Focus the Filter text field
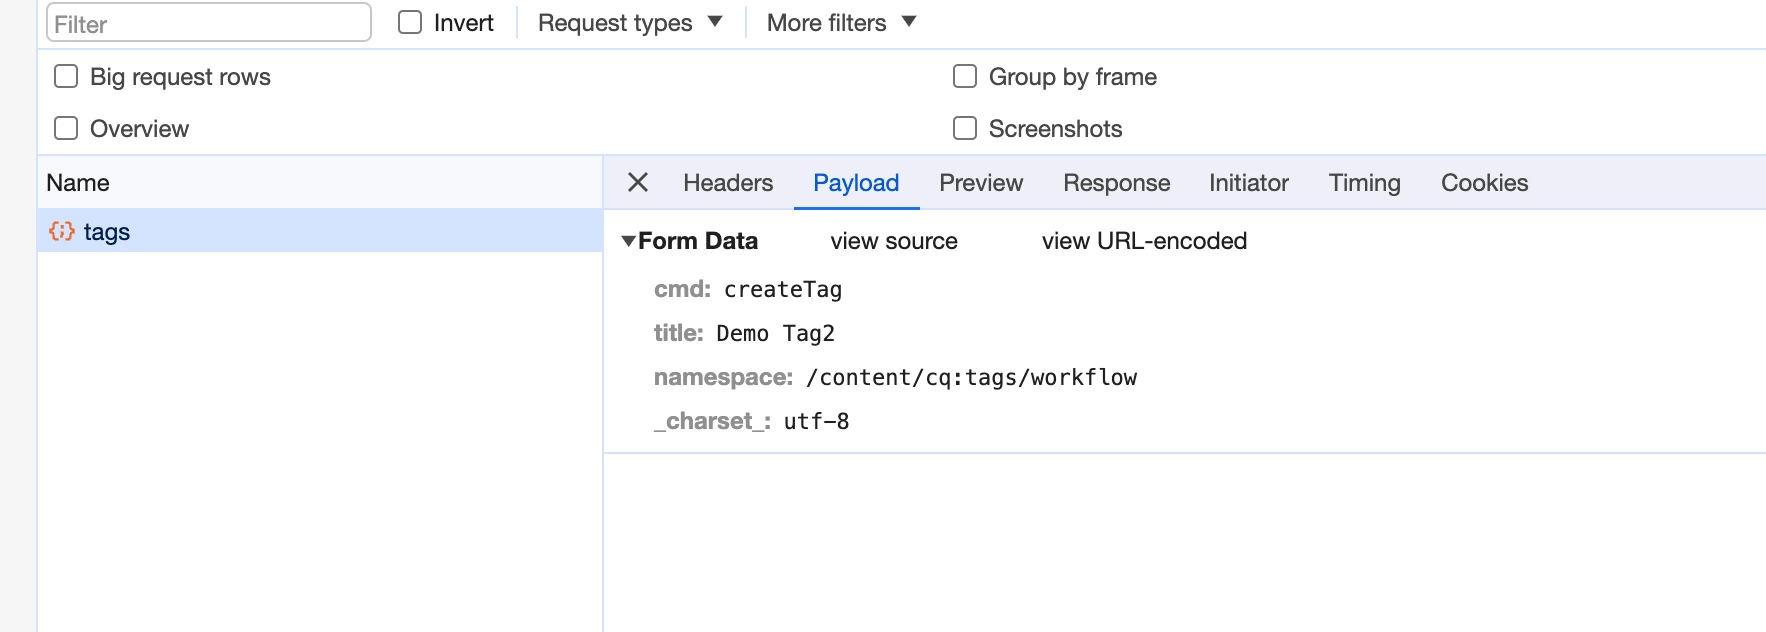This screenshot has width=1766, height=632. click(209, 23)
